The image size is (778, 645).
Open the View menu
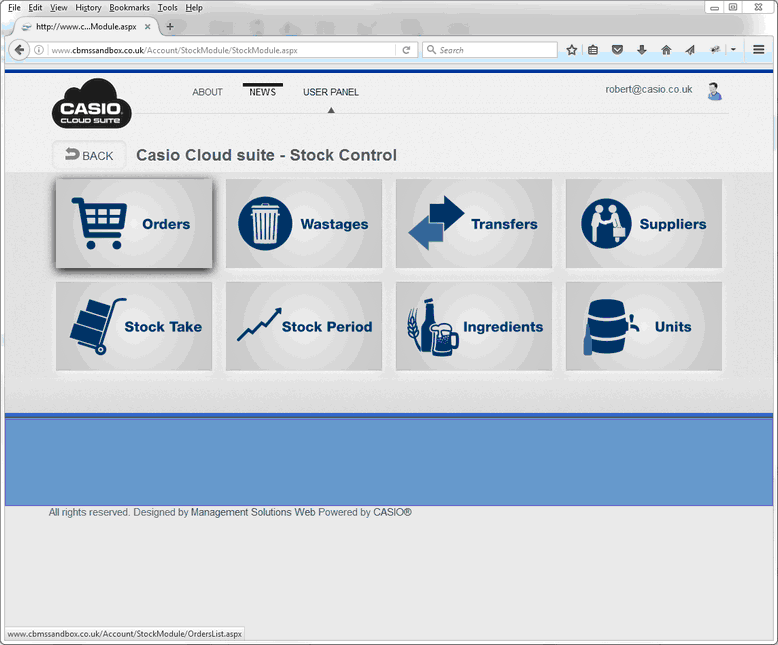pos(58,7)
